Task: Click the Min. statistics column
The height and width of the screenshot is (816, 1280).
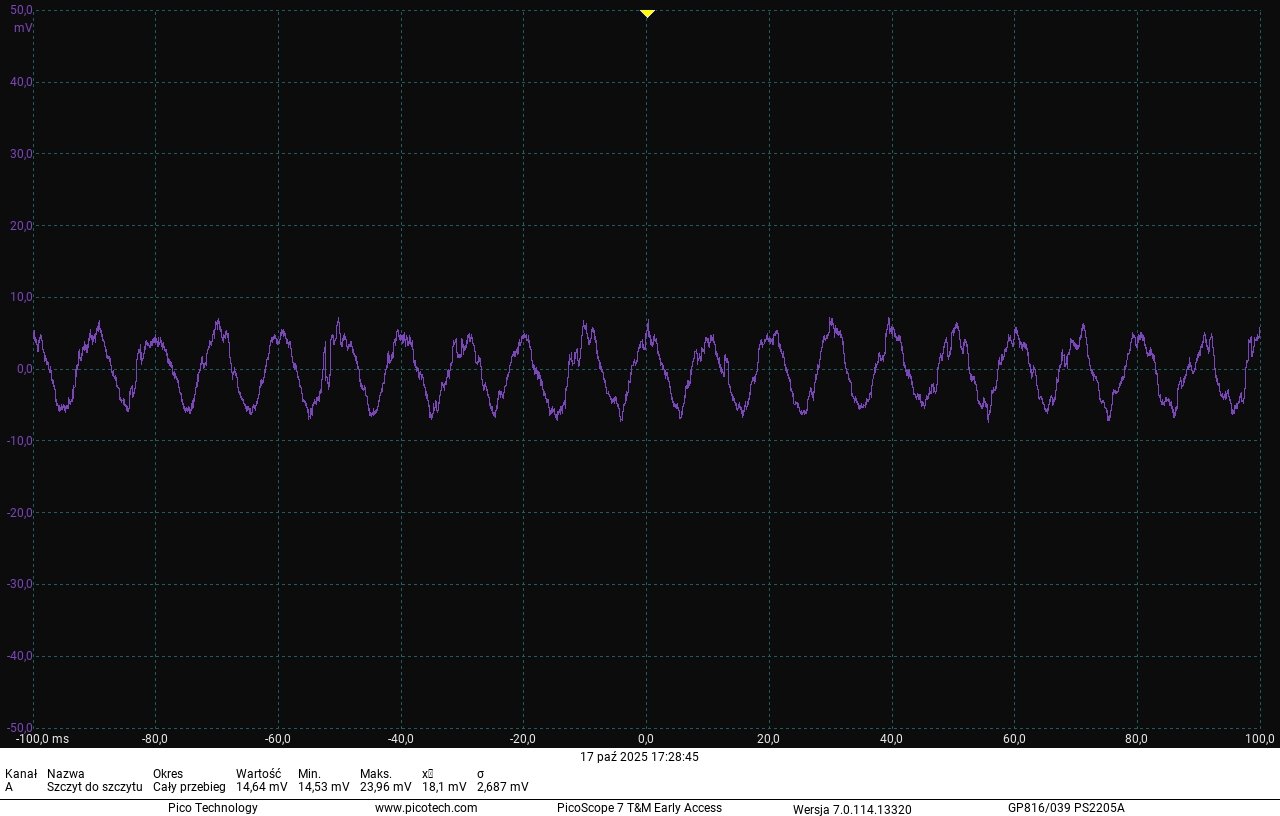Action: point(309,773)
